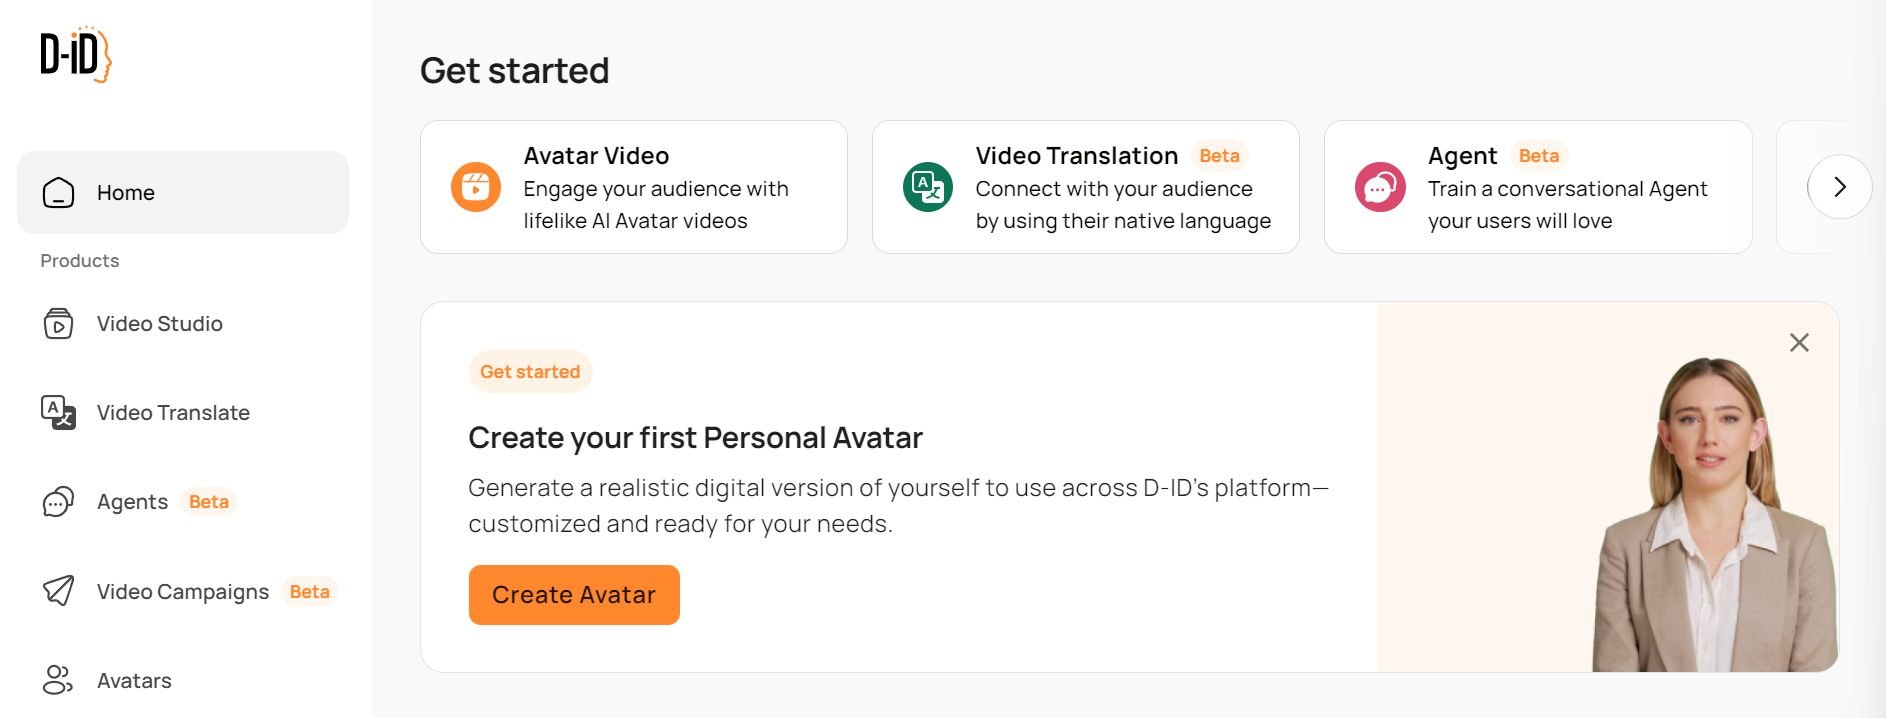Expand next cards with right chevron arrow

pyautogui.click(x=1839, y=187)
